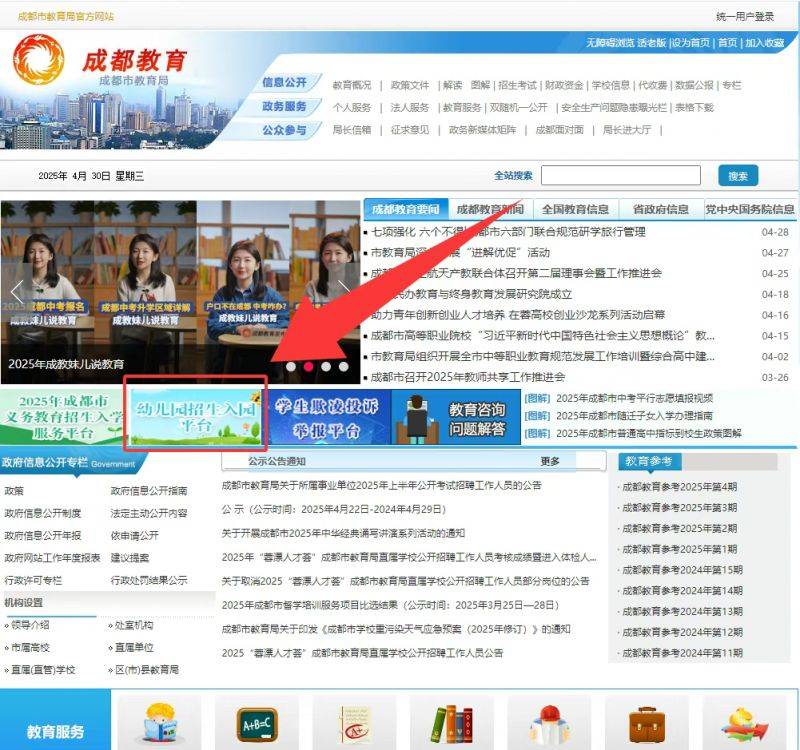Open 教育咨询问题解答 banner
800x750 pixels.
click(x=456, y=416)
